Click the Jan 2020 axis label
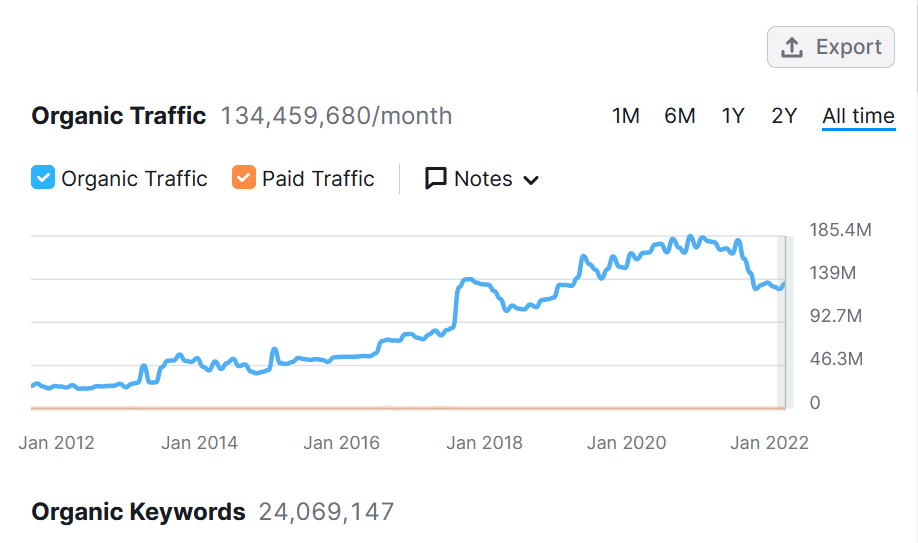This screenshot has width=918, height=543. click(x=626, y=443)
